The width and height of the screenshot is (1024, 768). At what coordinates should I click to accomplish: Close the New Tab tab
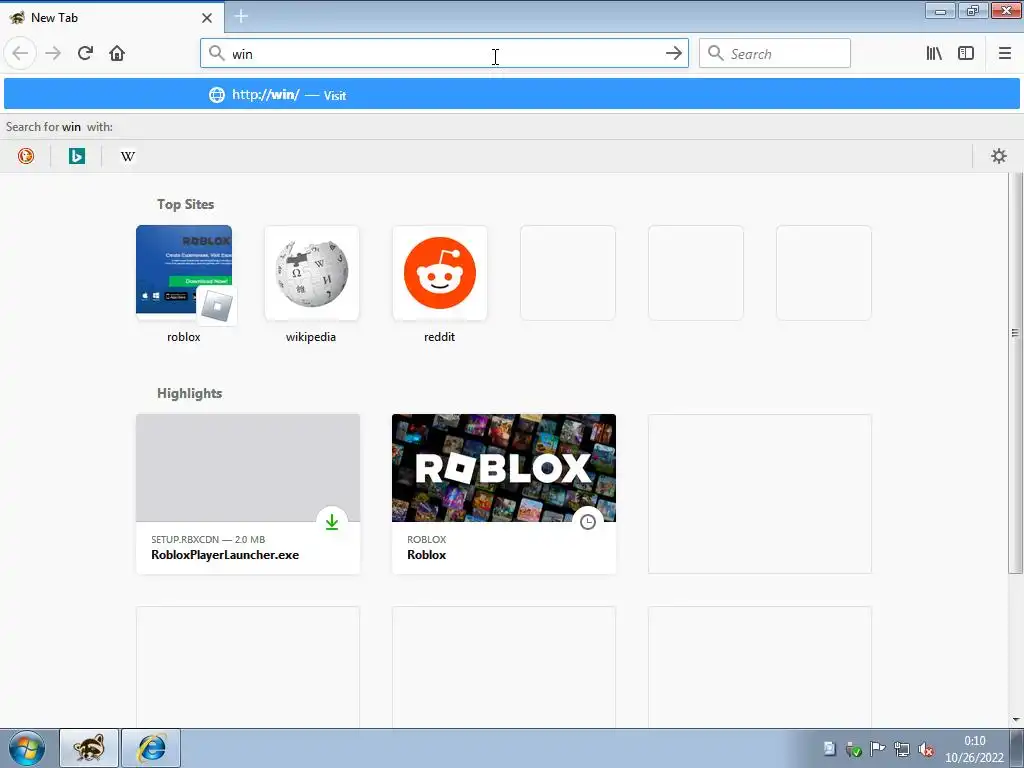[x=206, y=18]
